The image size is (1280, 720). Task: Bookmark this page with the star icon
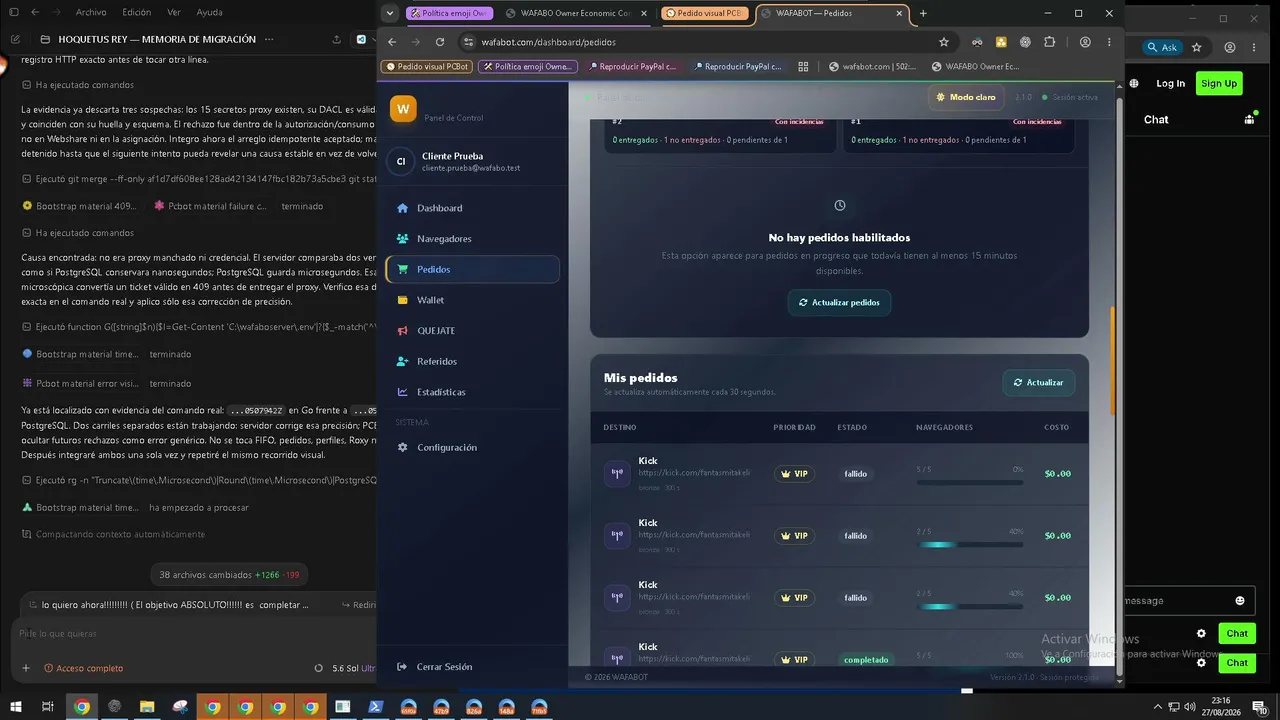(x=943, y=42)
